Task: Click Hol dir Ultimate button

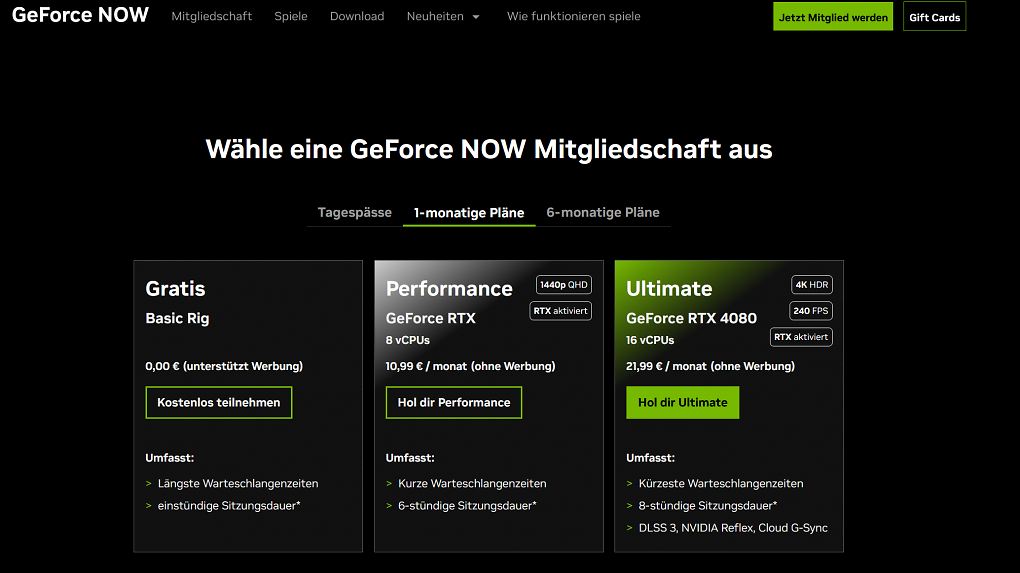Action: click(682, 403)
